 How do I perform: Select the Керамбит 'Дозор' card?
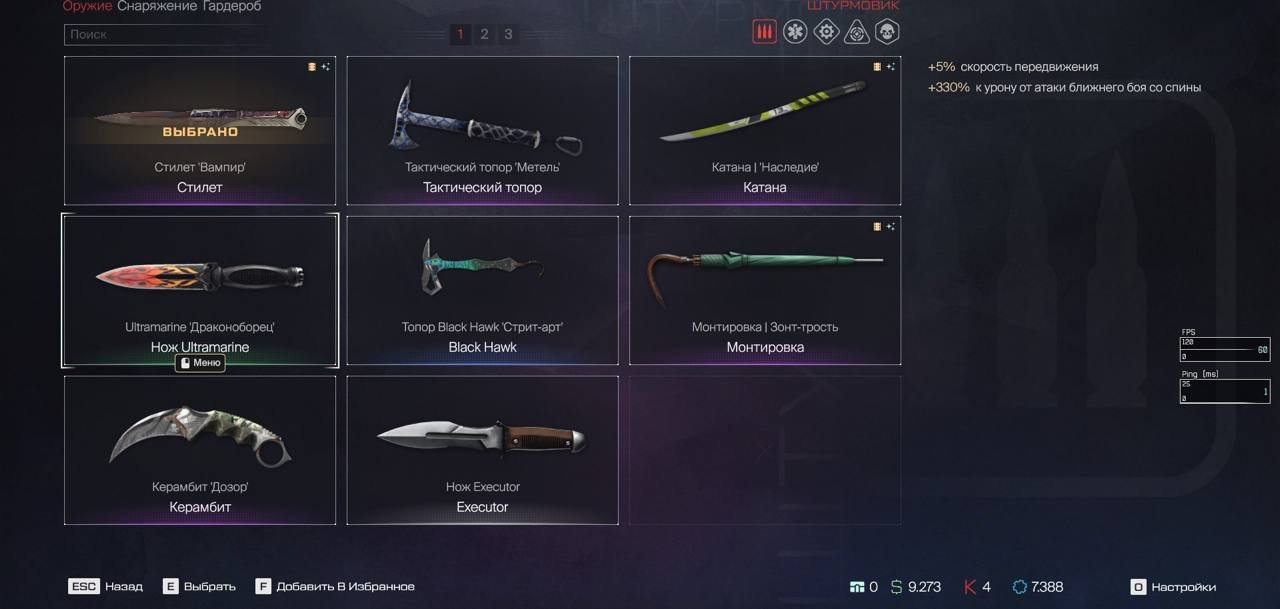coord(200,450)
